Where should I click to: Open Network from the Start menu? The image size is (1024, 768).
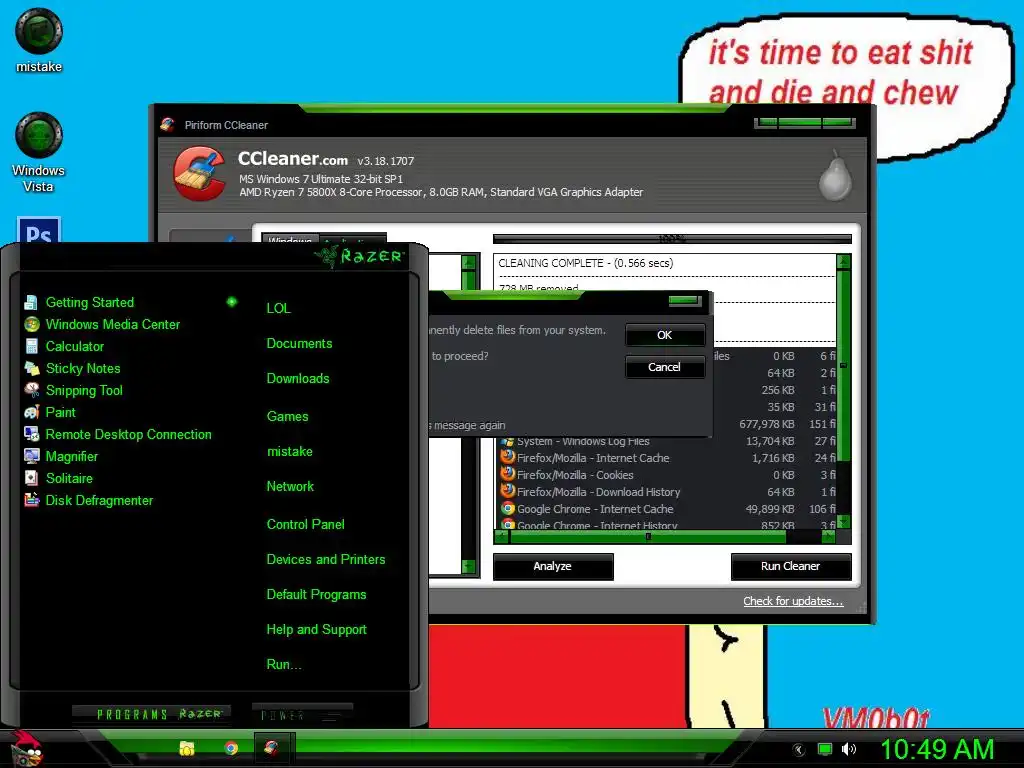pyautogui.click(x=290, y=487)
